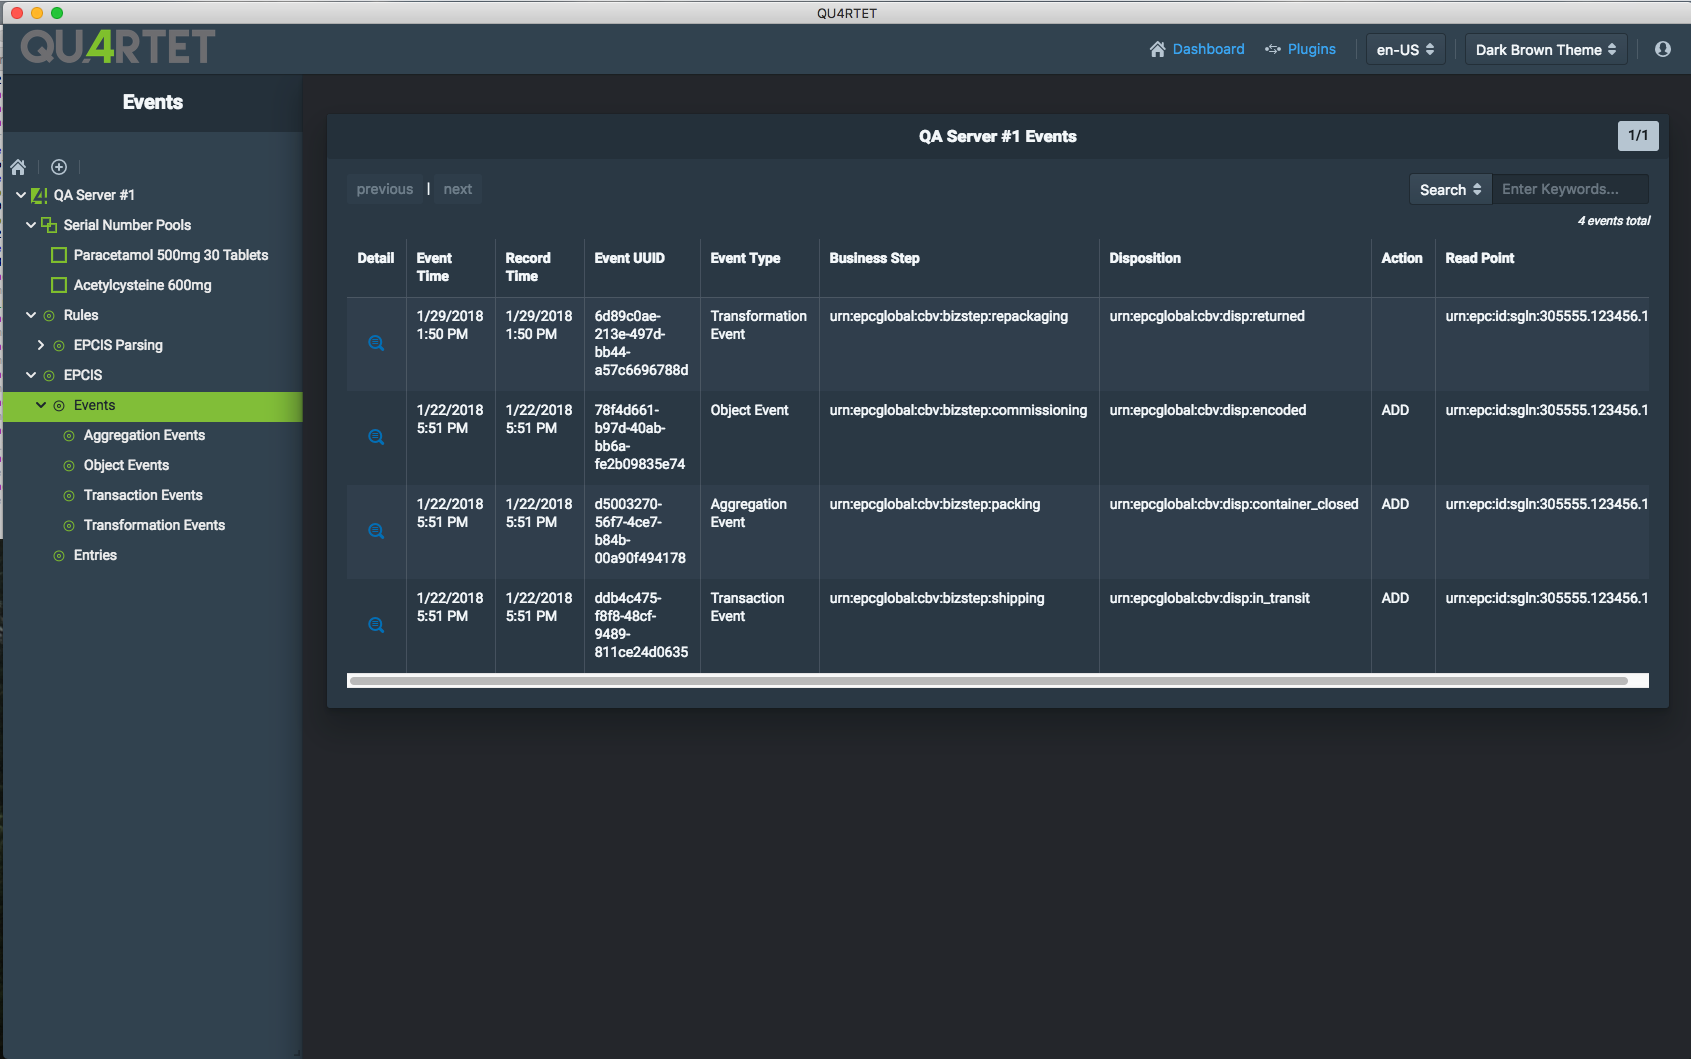1691x1059 pixels.
Task: Click the Acetylcysteine 600mg pool square icon
Action: point(59,285)
